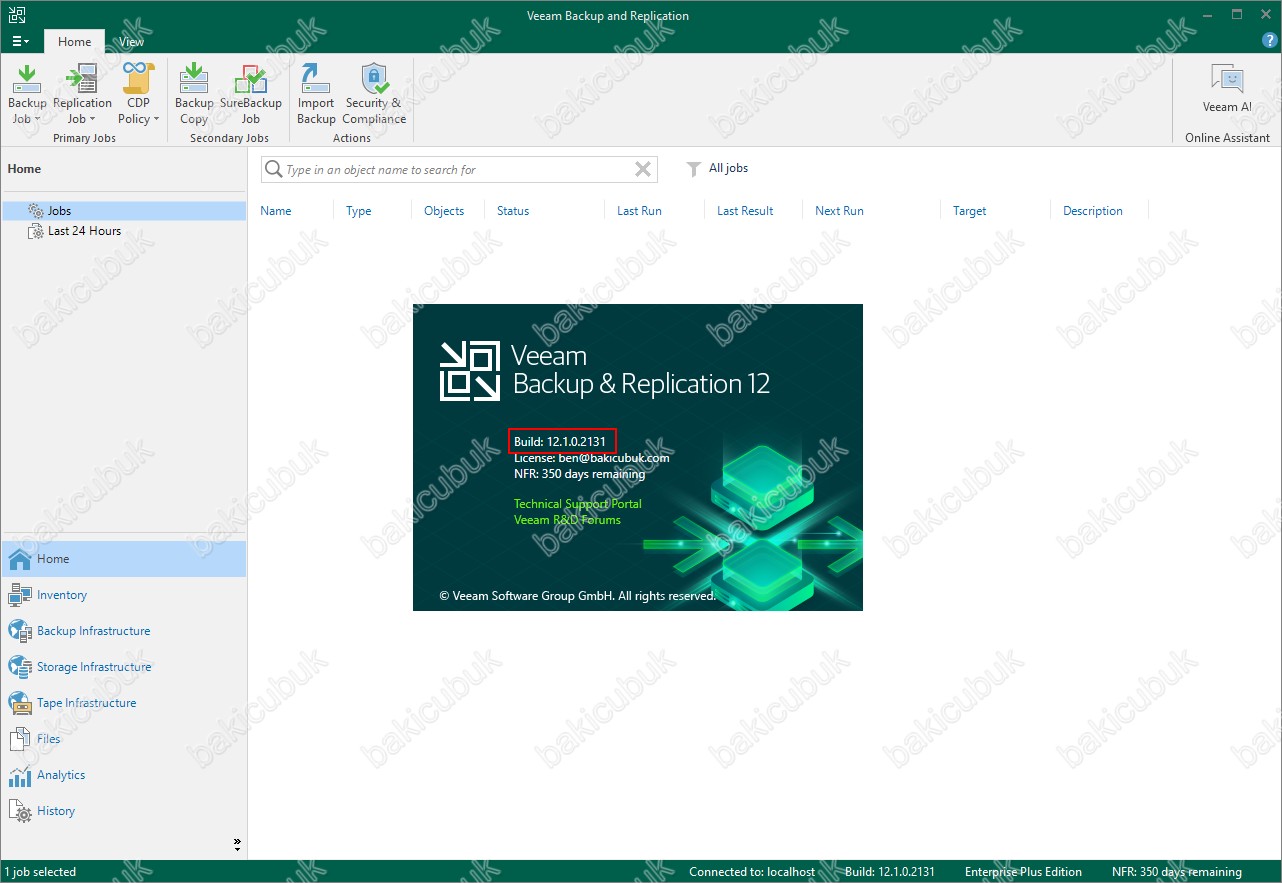This screenshot has width=1282, height=883.
Task: Click the Inventory icon in navigation pane
Action: [x=20, y=595]
